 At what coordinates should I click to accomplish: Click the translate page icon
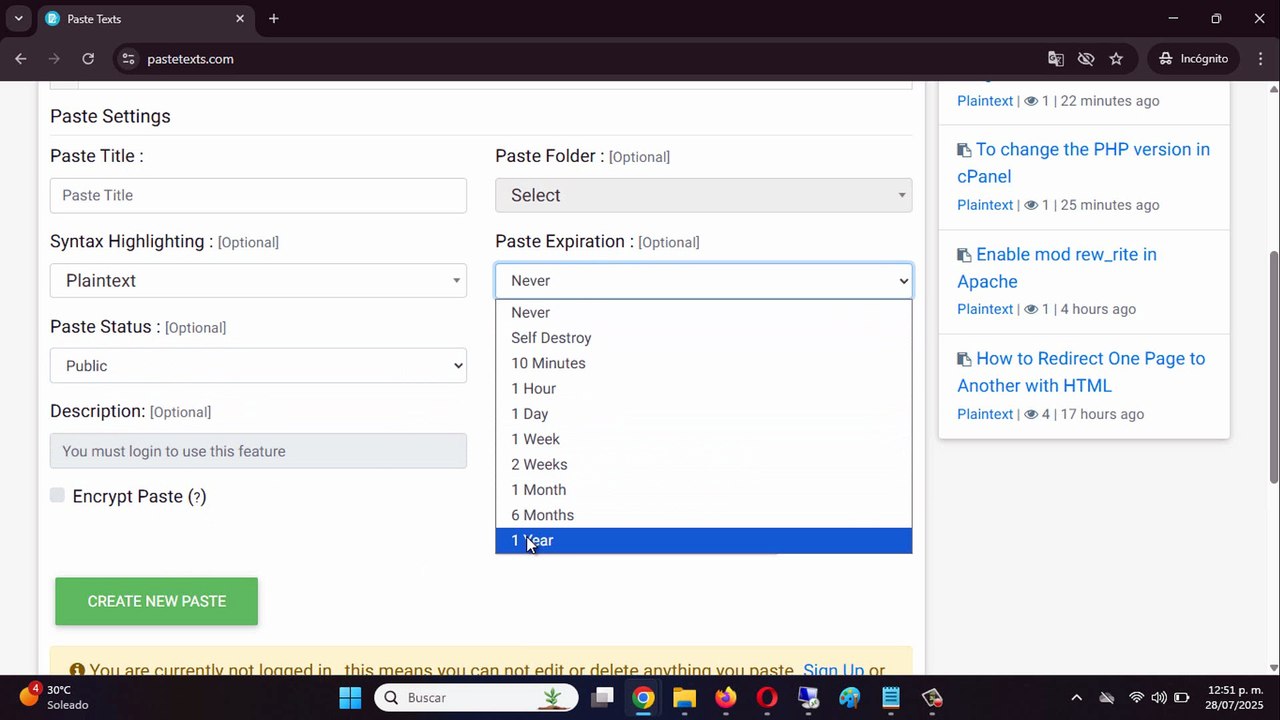[1056, 59]
